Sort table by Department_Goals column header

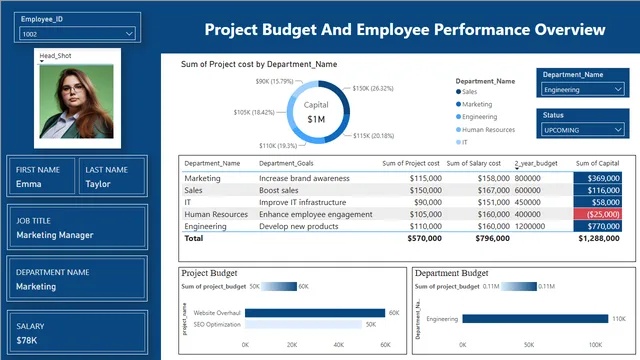(286, 163)
